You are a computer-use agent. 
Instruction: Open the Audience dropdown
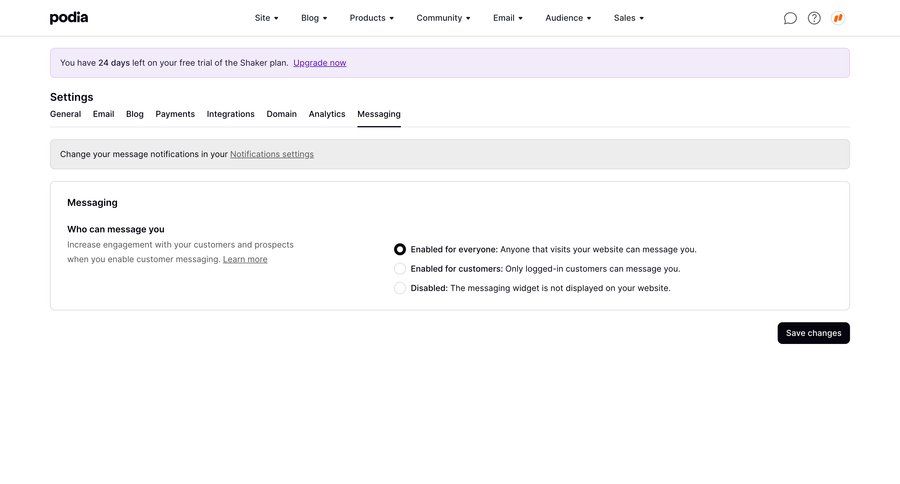pos(568,18)
